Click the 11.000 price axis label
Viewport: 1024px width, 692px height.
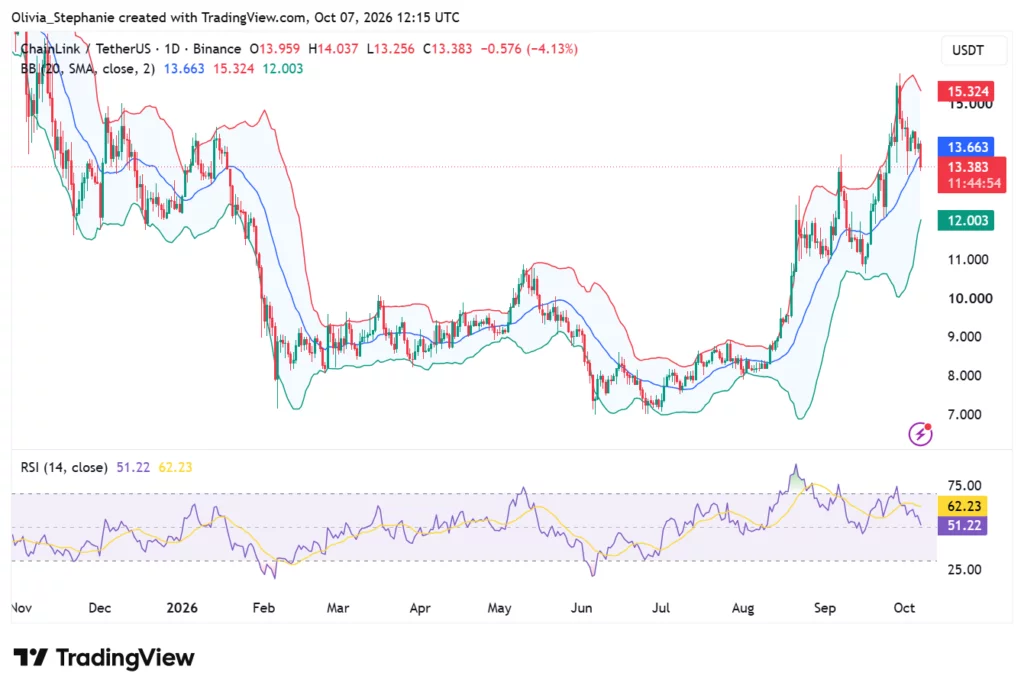[x=968, y=260]
